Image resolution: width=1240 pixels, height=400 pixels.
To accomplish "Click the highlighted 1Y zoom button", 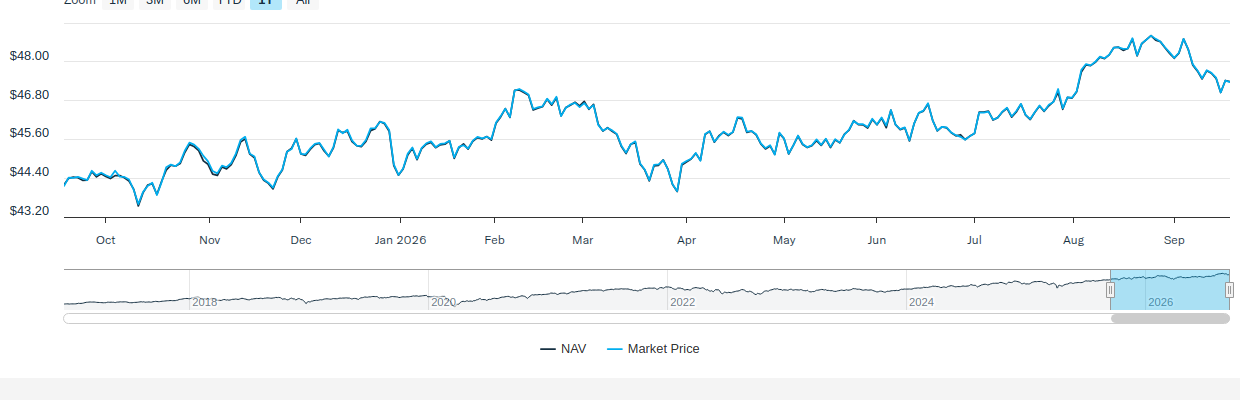I will tap(266, 3).
